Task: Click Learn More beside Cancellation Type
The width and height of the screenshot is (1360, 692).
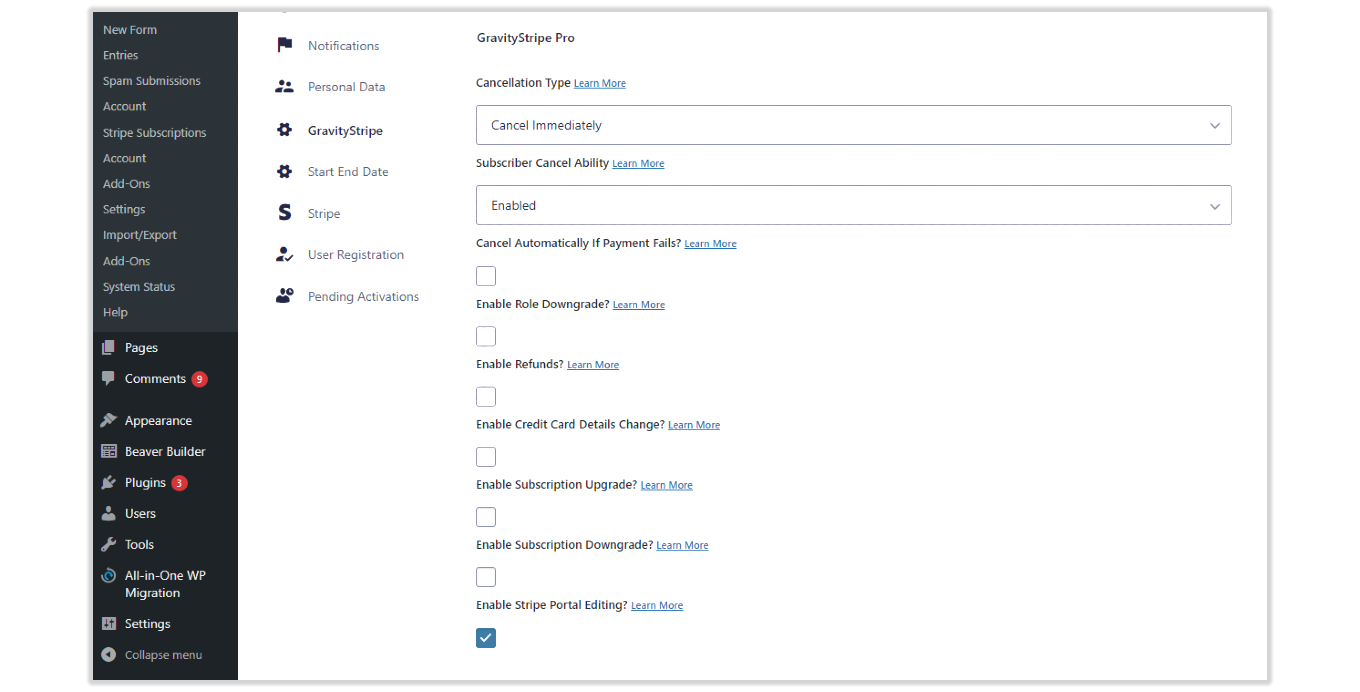Action: 600,84
